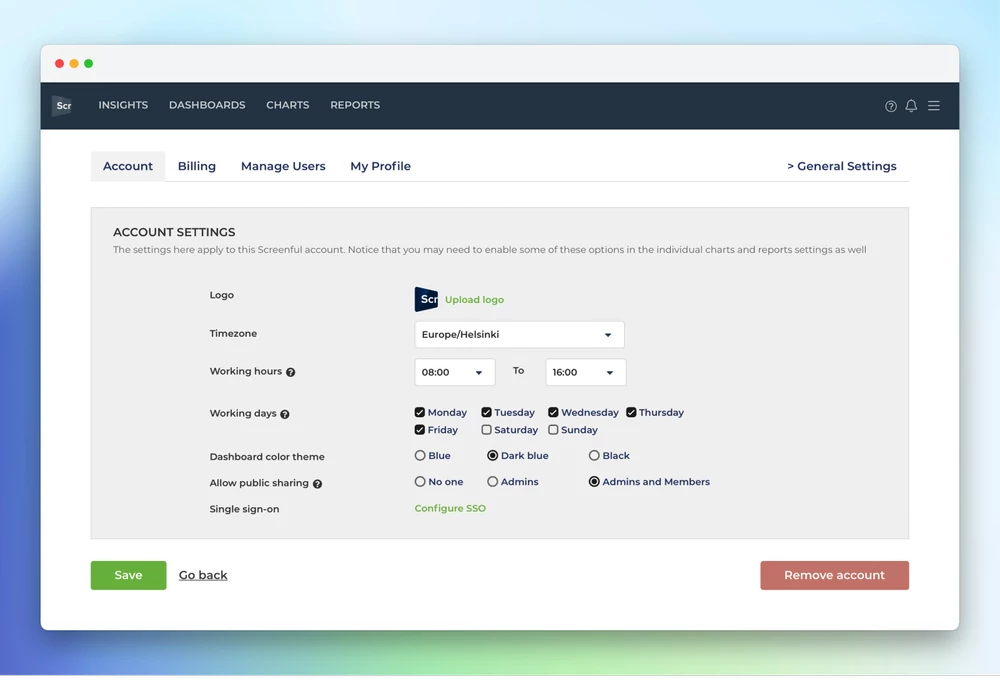Show the Allow public sharing help icon
Screen dimensions: 1000x684
click(318, 484)
